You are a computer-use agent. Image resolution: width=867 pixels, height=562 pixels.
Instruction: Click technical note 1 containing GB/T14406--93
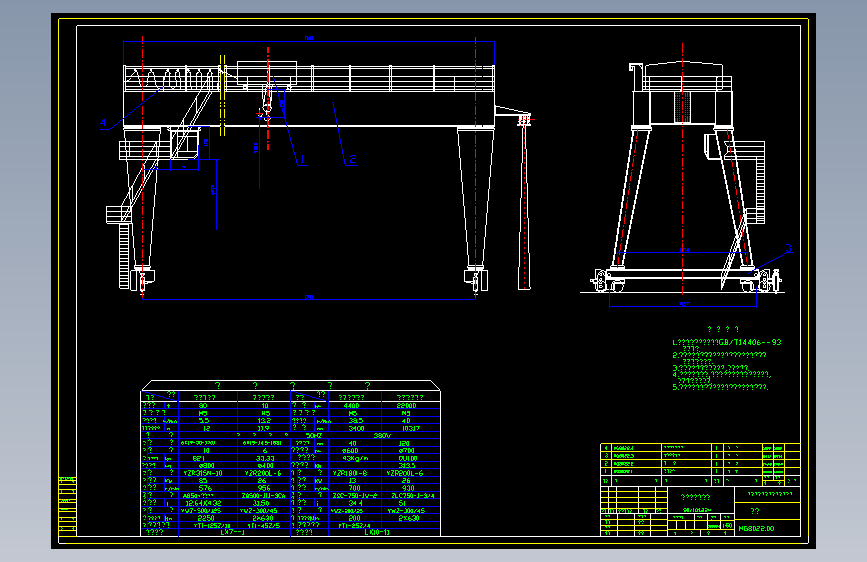(x=727, y=342)
